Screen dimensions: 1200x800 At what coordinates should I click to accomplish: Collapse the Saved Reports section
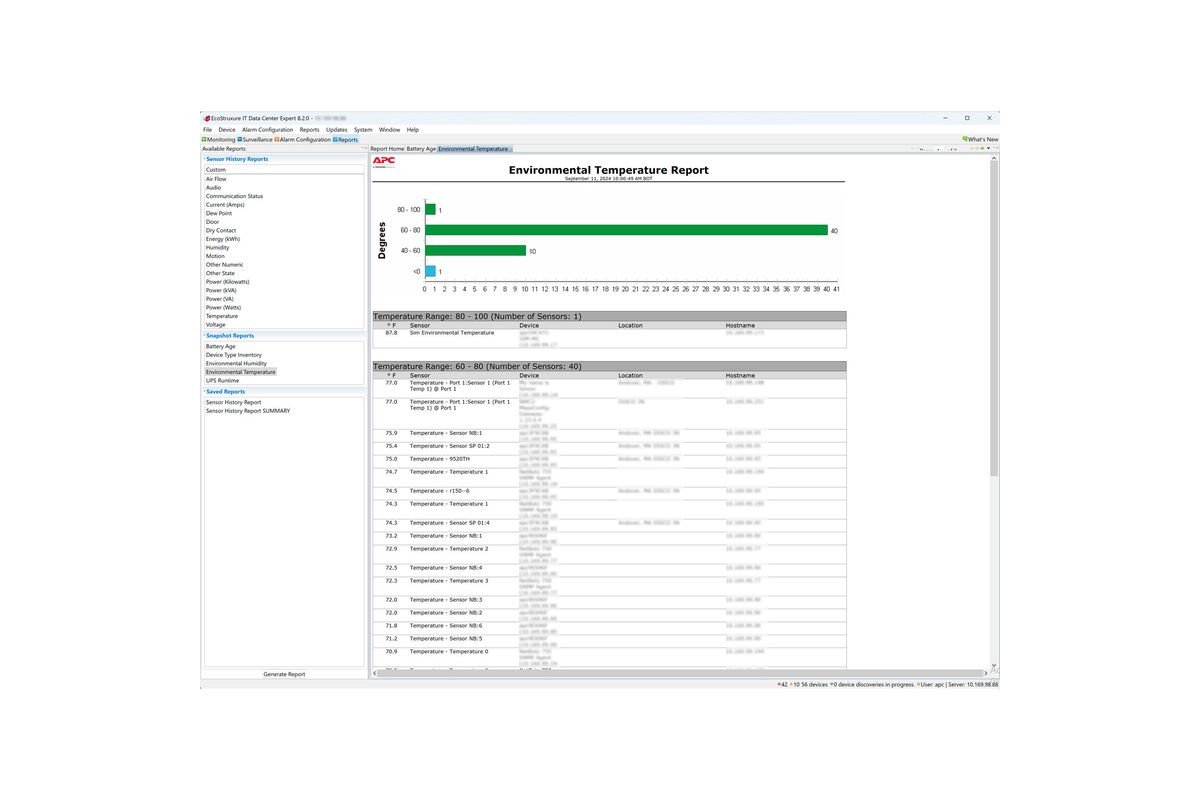coord(204,392)
